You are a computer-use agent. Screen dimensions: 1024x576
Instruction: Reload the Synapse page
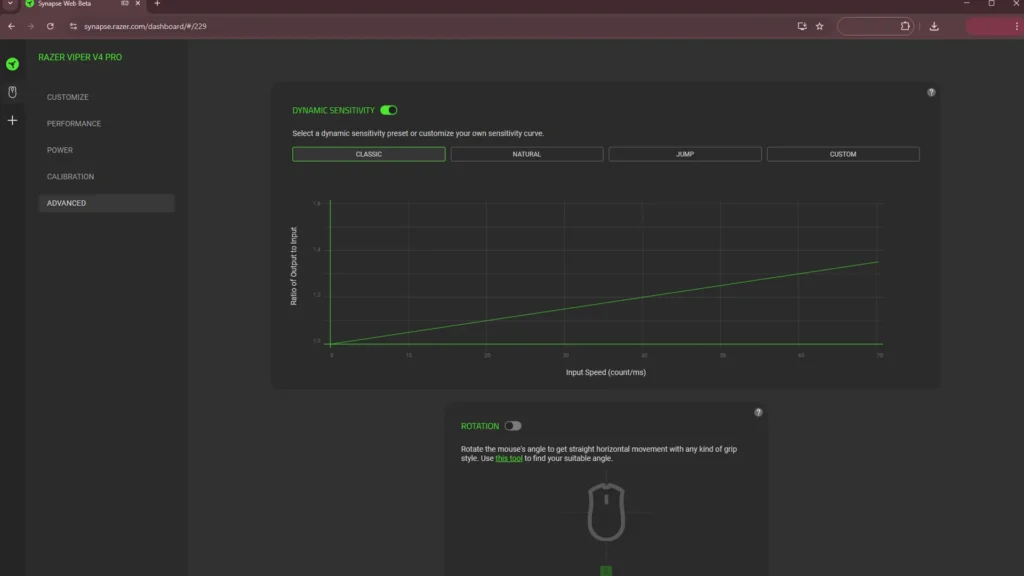(50, 26)
